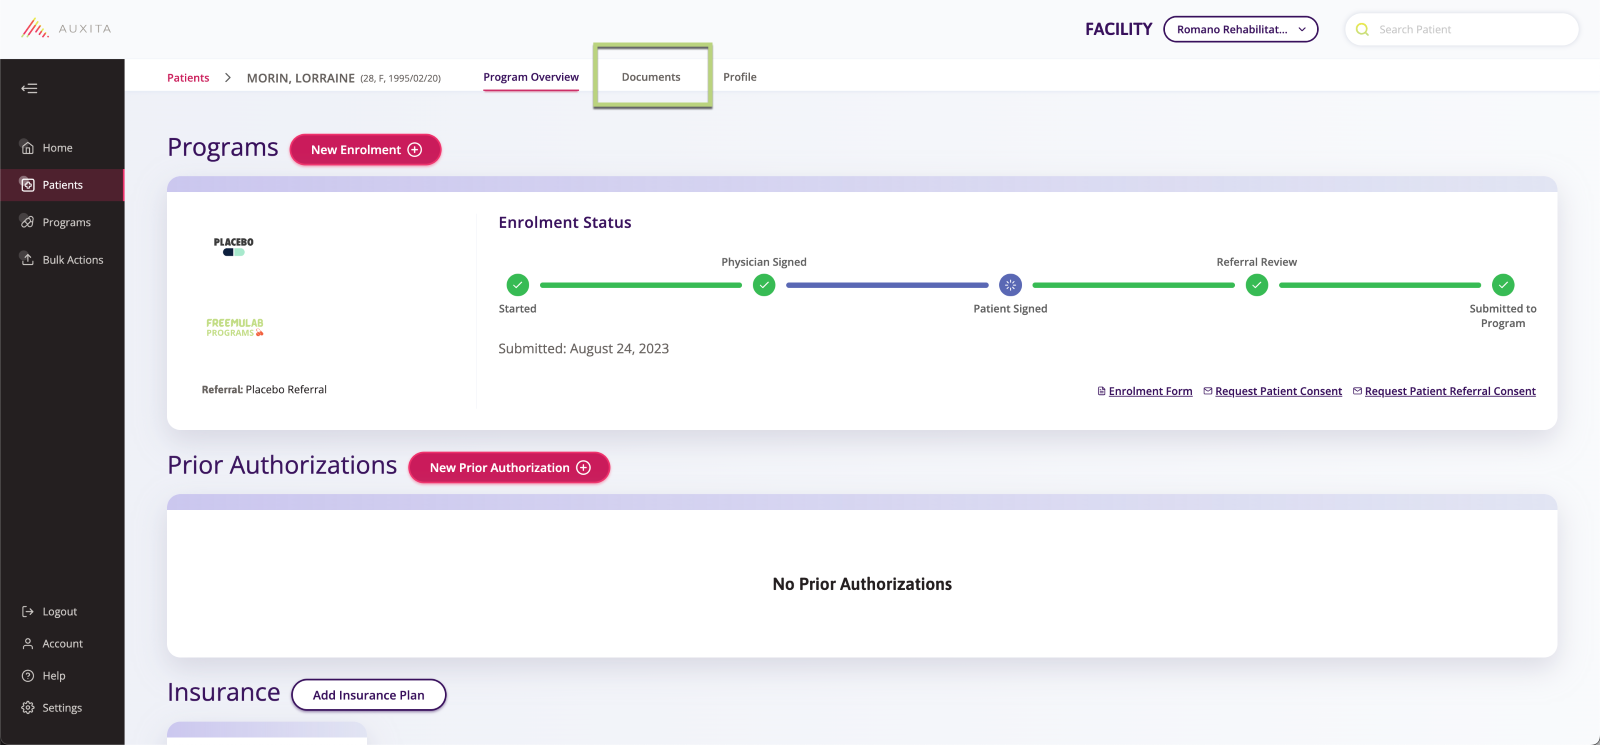
Task: Click the Programs icon in the sidebar
Action: coord(28,222)
